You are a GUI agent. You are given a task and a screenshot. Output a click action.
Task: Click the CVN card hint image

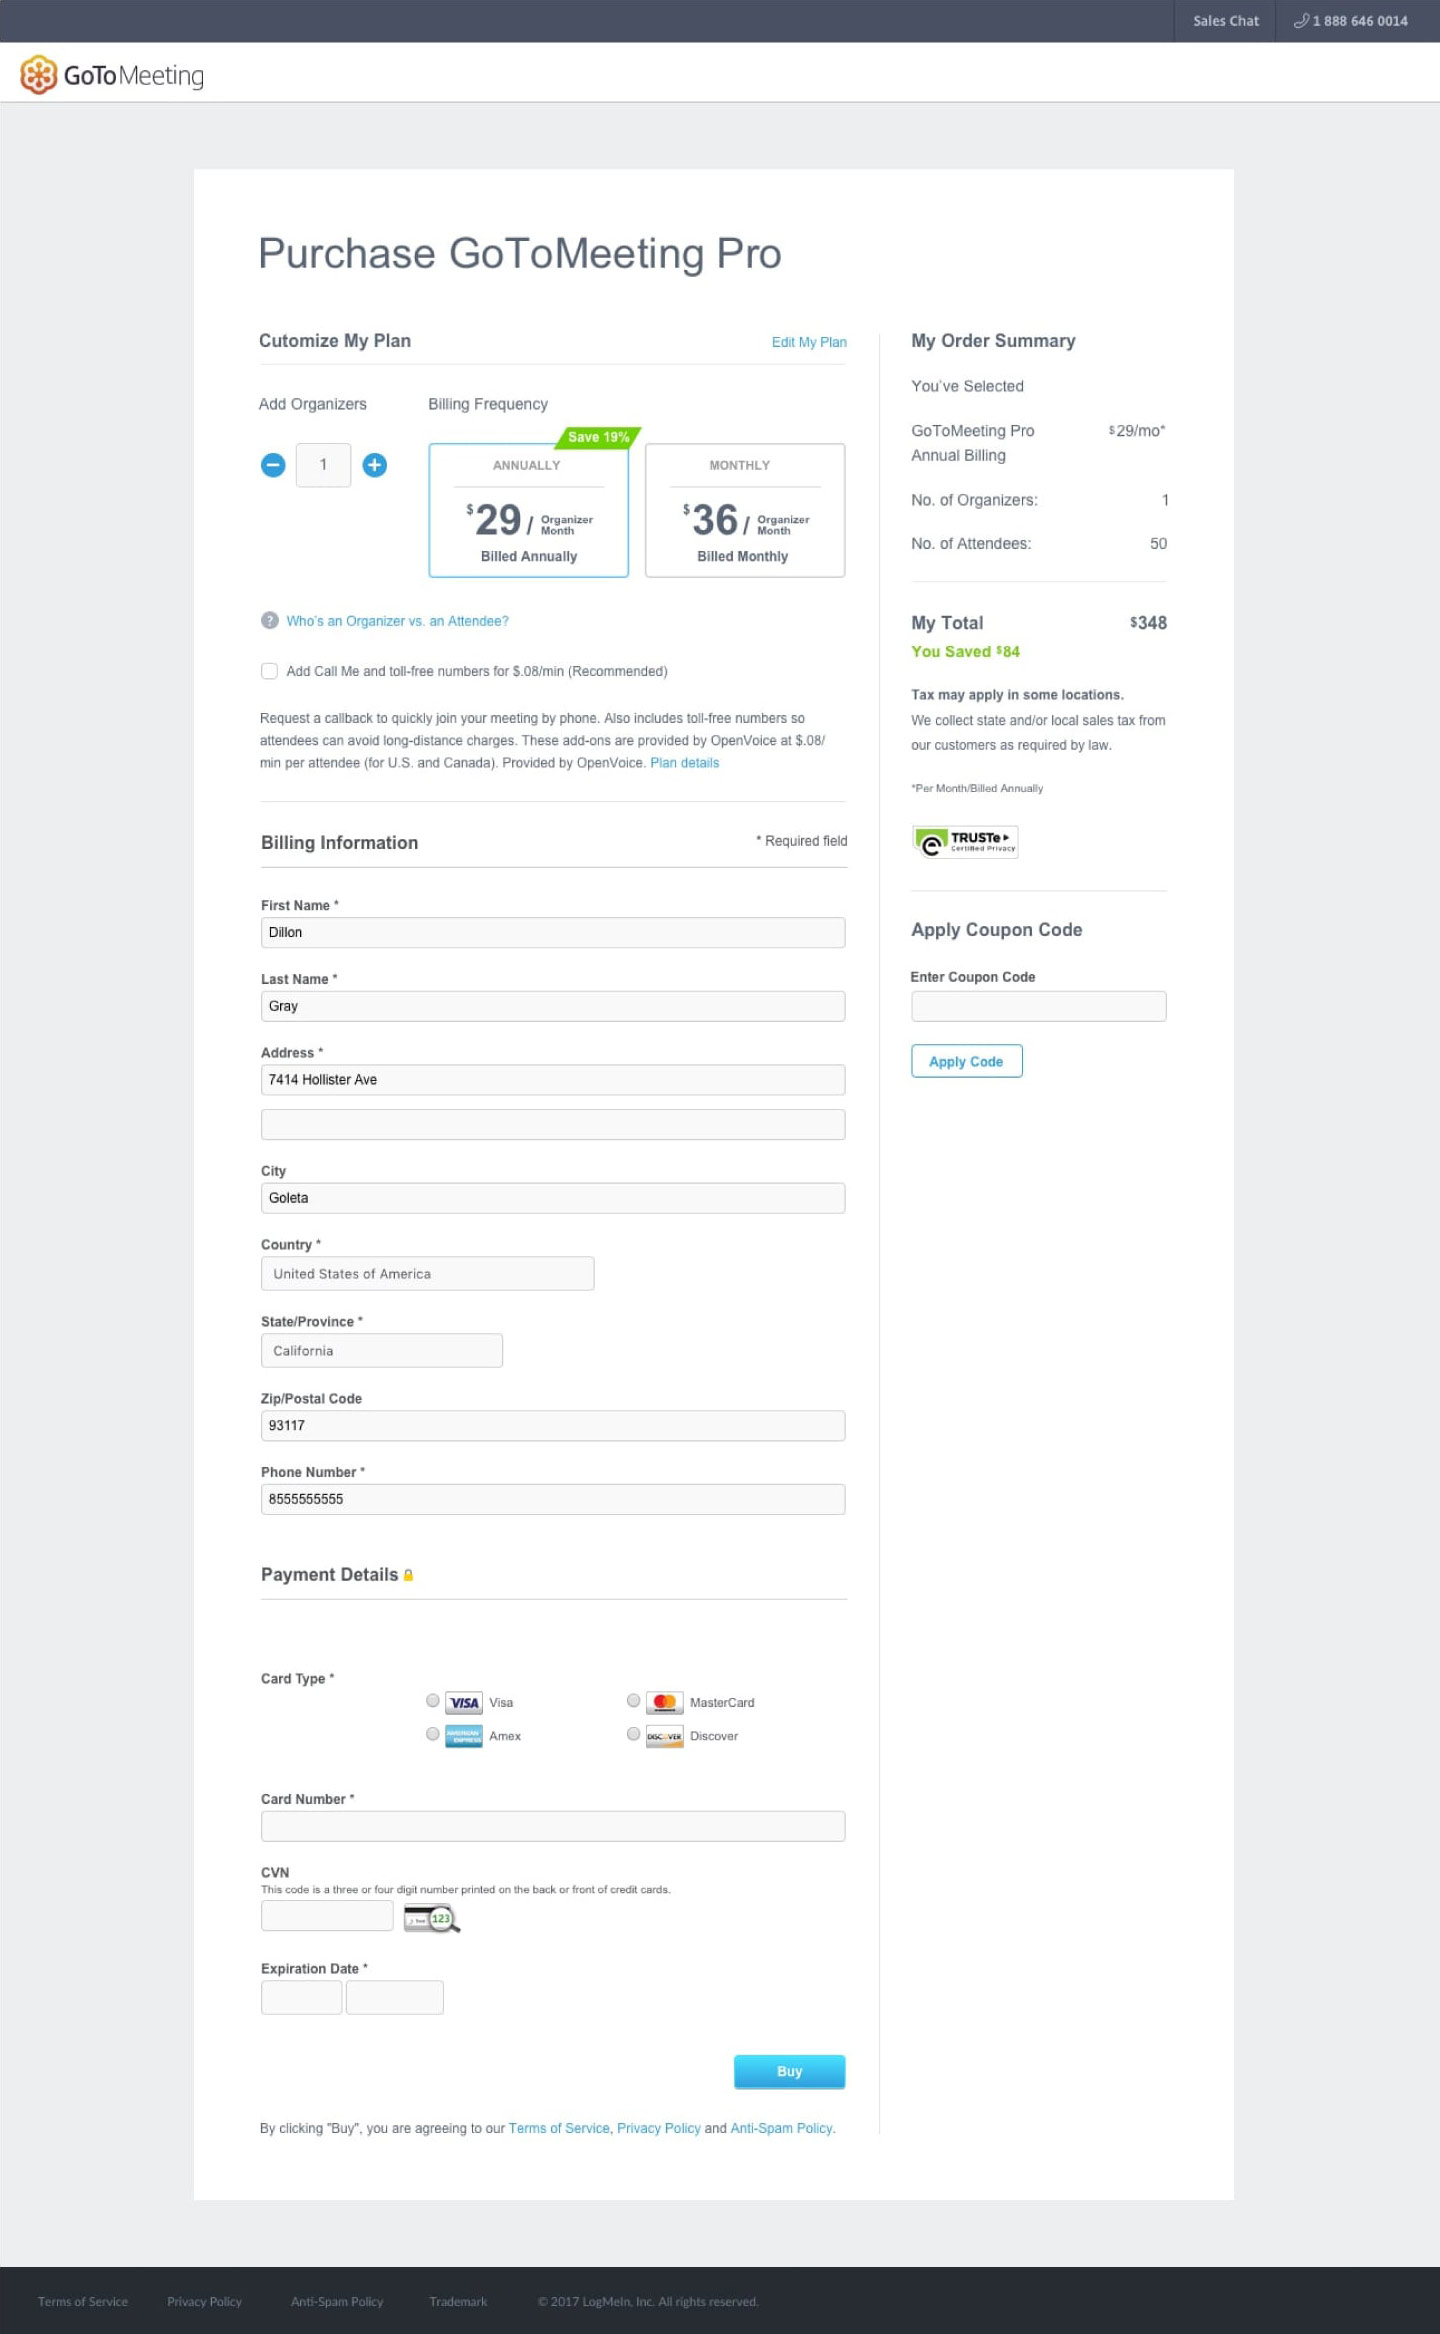click(431, 1918)
